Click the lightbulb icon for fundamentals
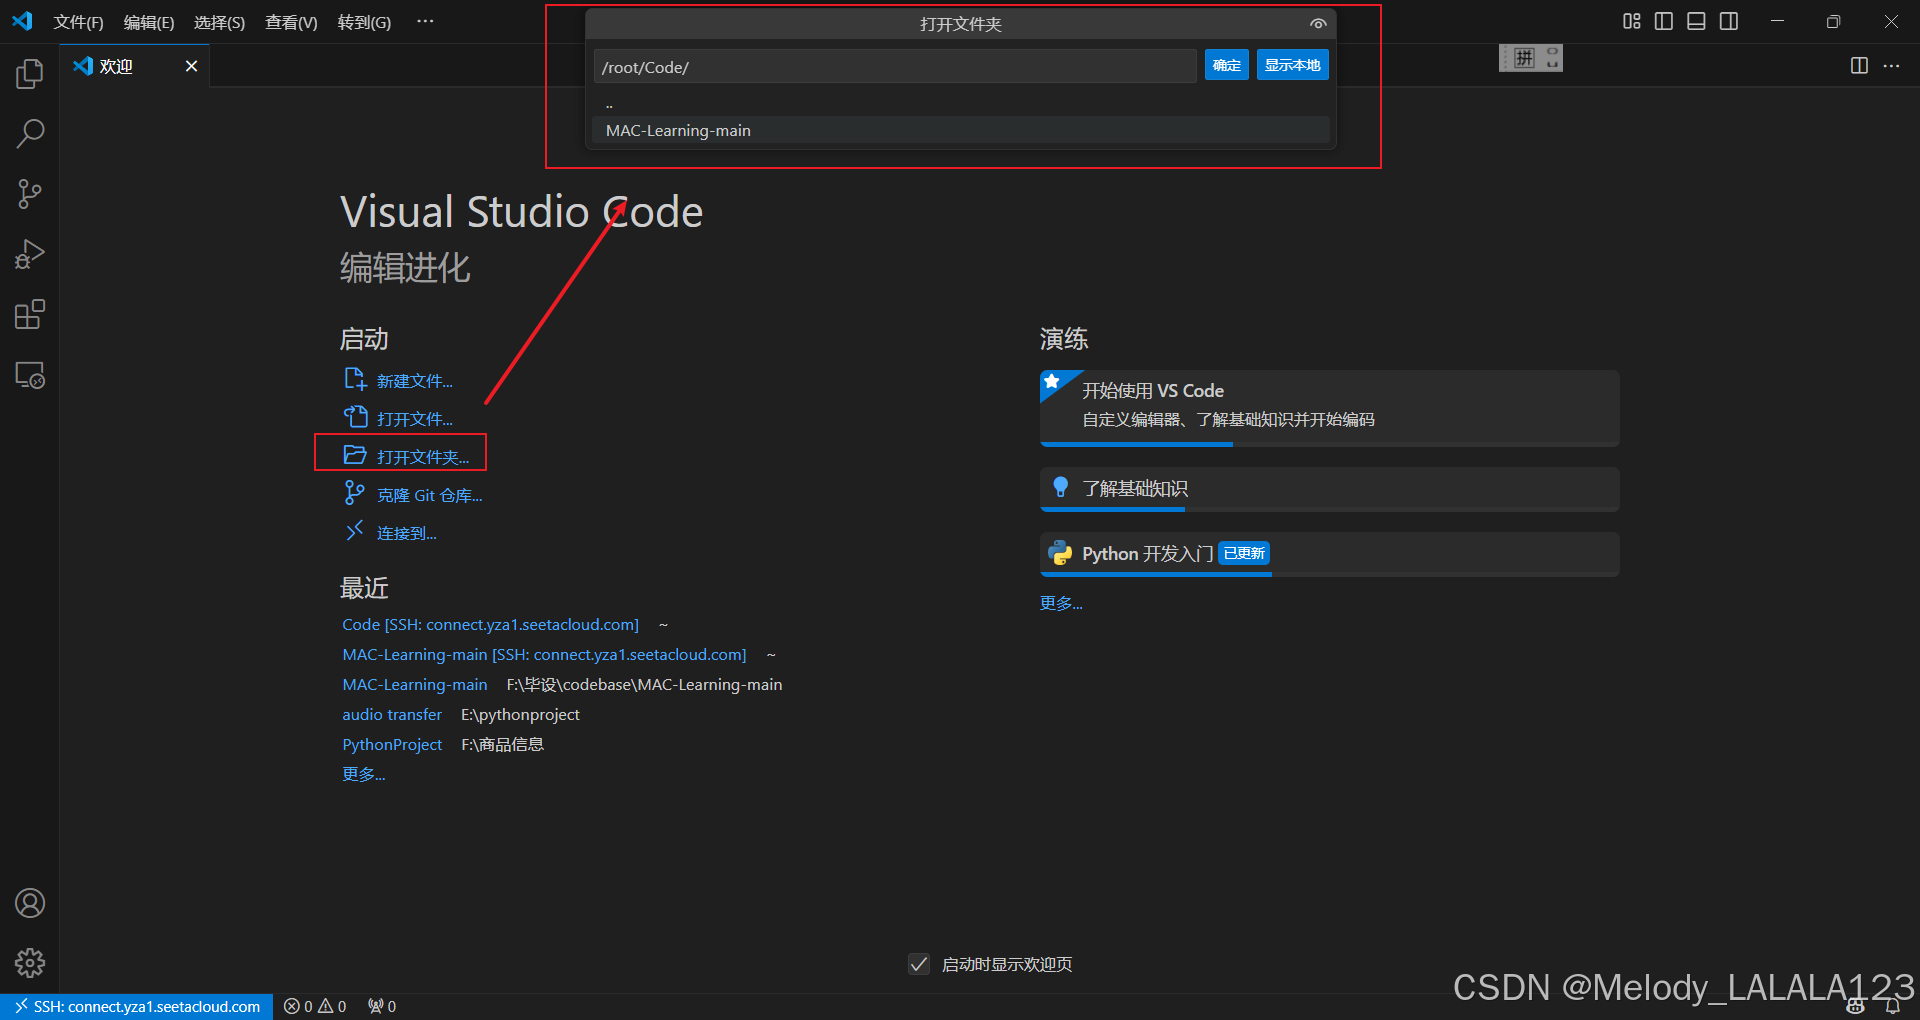Image resolution: width=1920 pixels, height=1020 pixels. click(1061, 487)
